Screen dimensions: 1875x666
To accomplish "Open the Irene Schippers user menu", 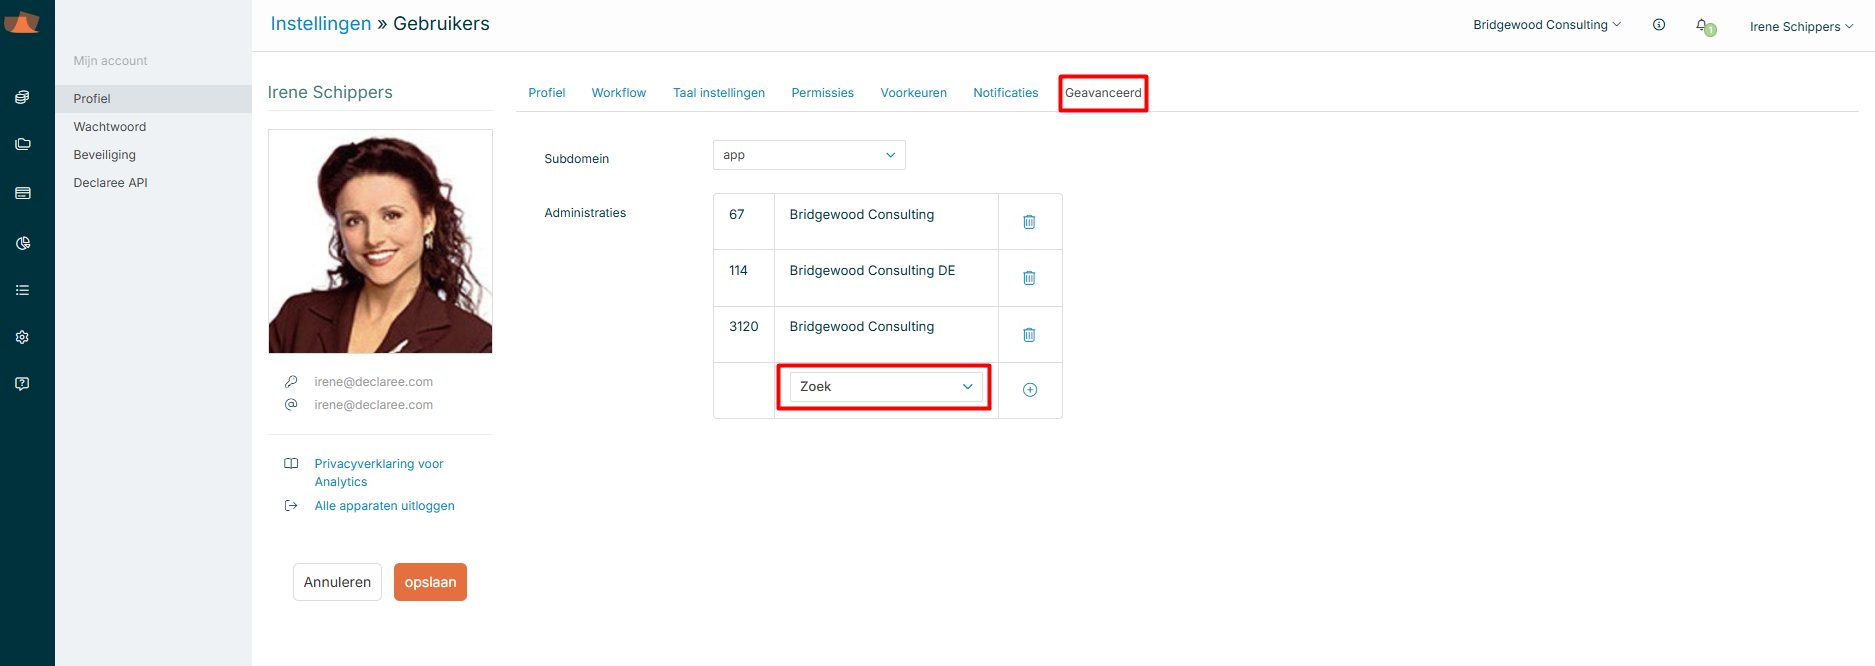I will coord(1800,27).
